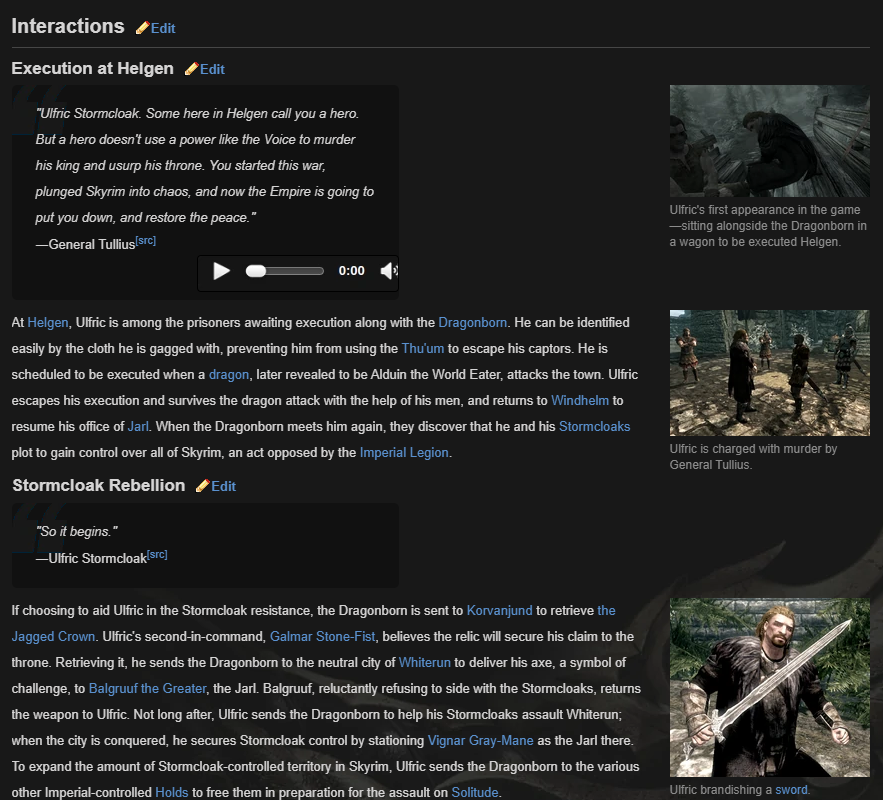
Task: Click the Execution at Helgen heading text
Action: tap(92, 69)
